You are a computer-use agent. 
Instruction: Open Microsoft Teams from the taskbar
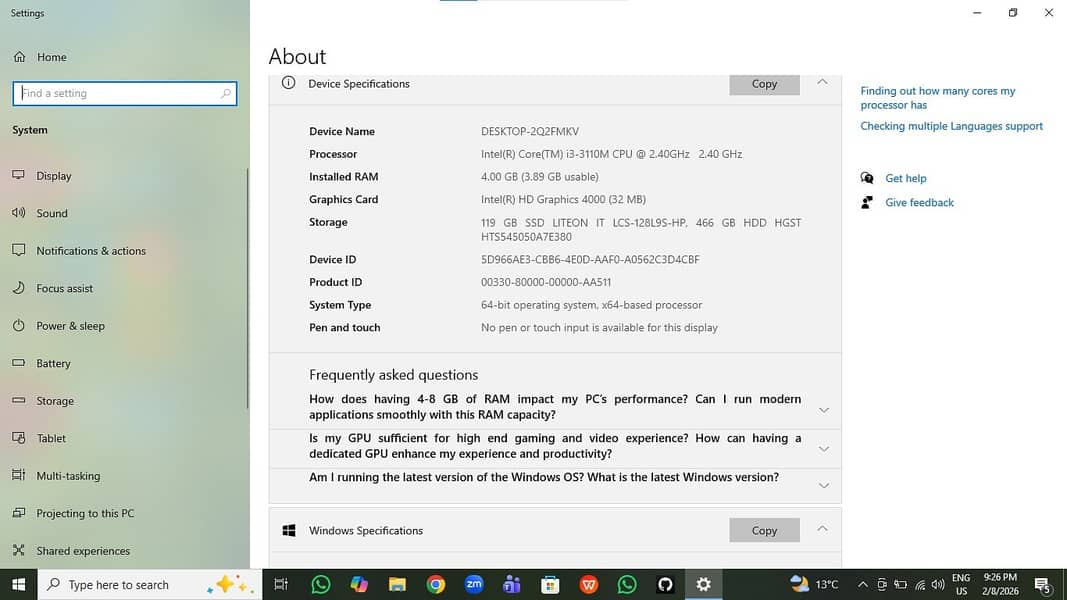tap(512, 584)
